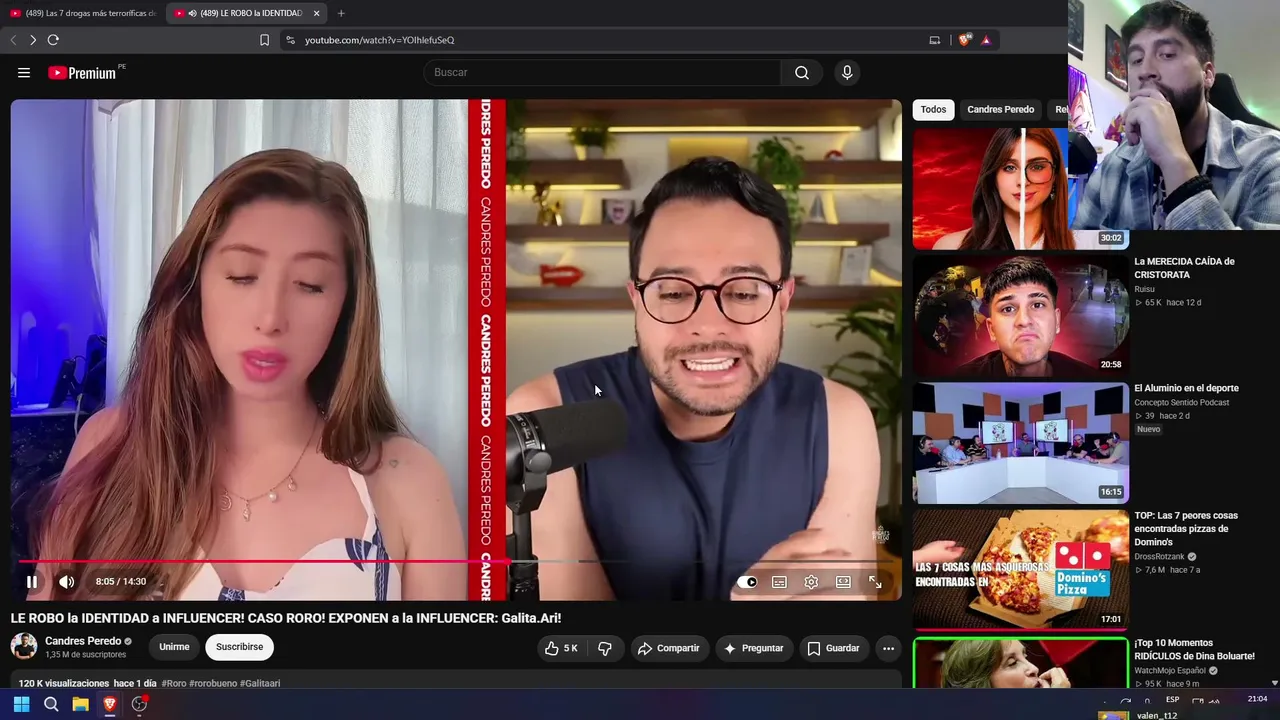Click the Brave browser taskbar icon
This screenshot has height=720, width=1280.
coord(110,704)
